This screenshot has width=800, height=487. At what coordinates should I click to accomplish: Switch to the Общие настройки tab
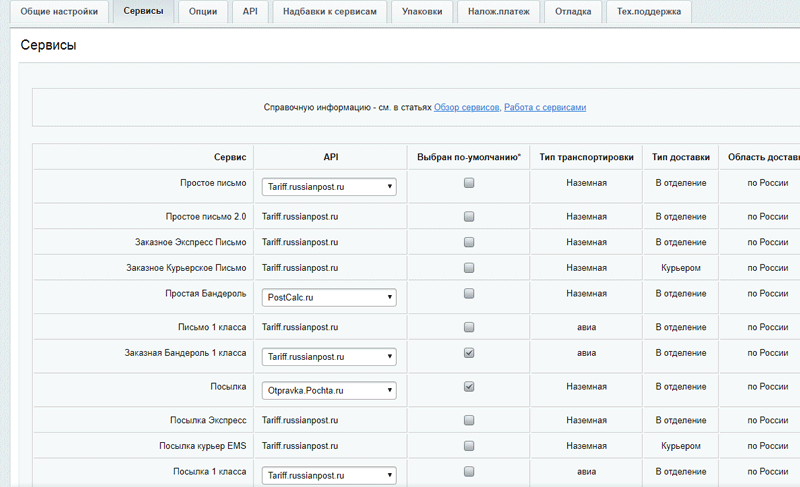58,12
